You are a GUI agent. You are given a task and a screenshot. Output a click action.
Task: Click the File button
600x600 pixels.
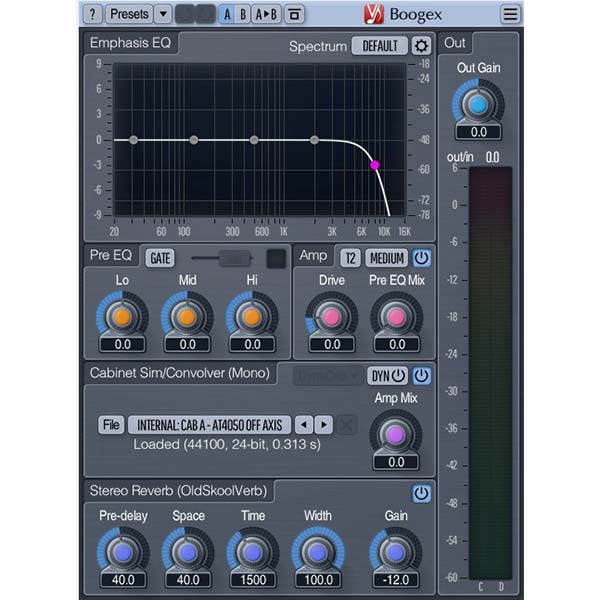click(x=111, y=425)
